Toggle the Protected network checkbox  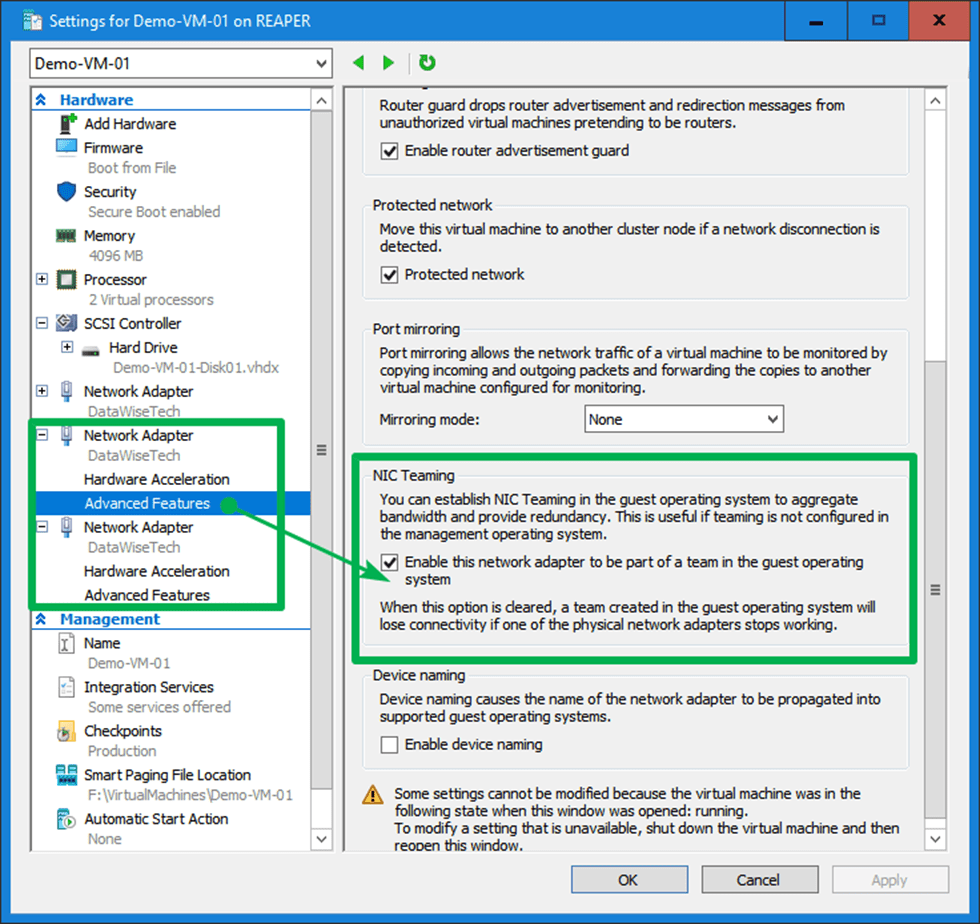(x=389, y=275)
